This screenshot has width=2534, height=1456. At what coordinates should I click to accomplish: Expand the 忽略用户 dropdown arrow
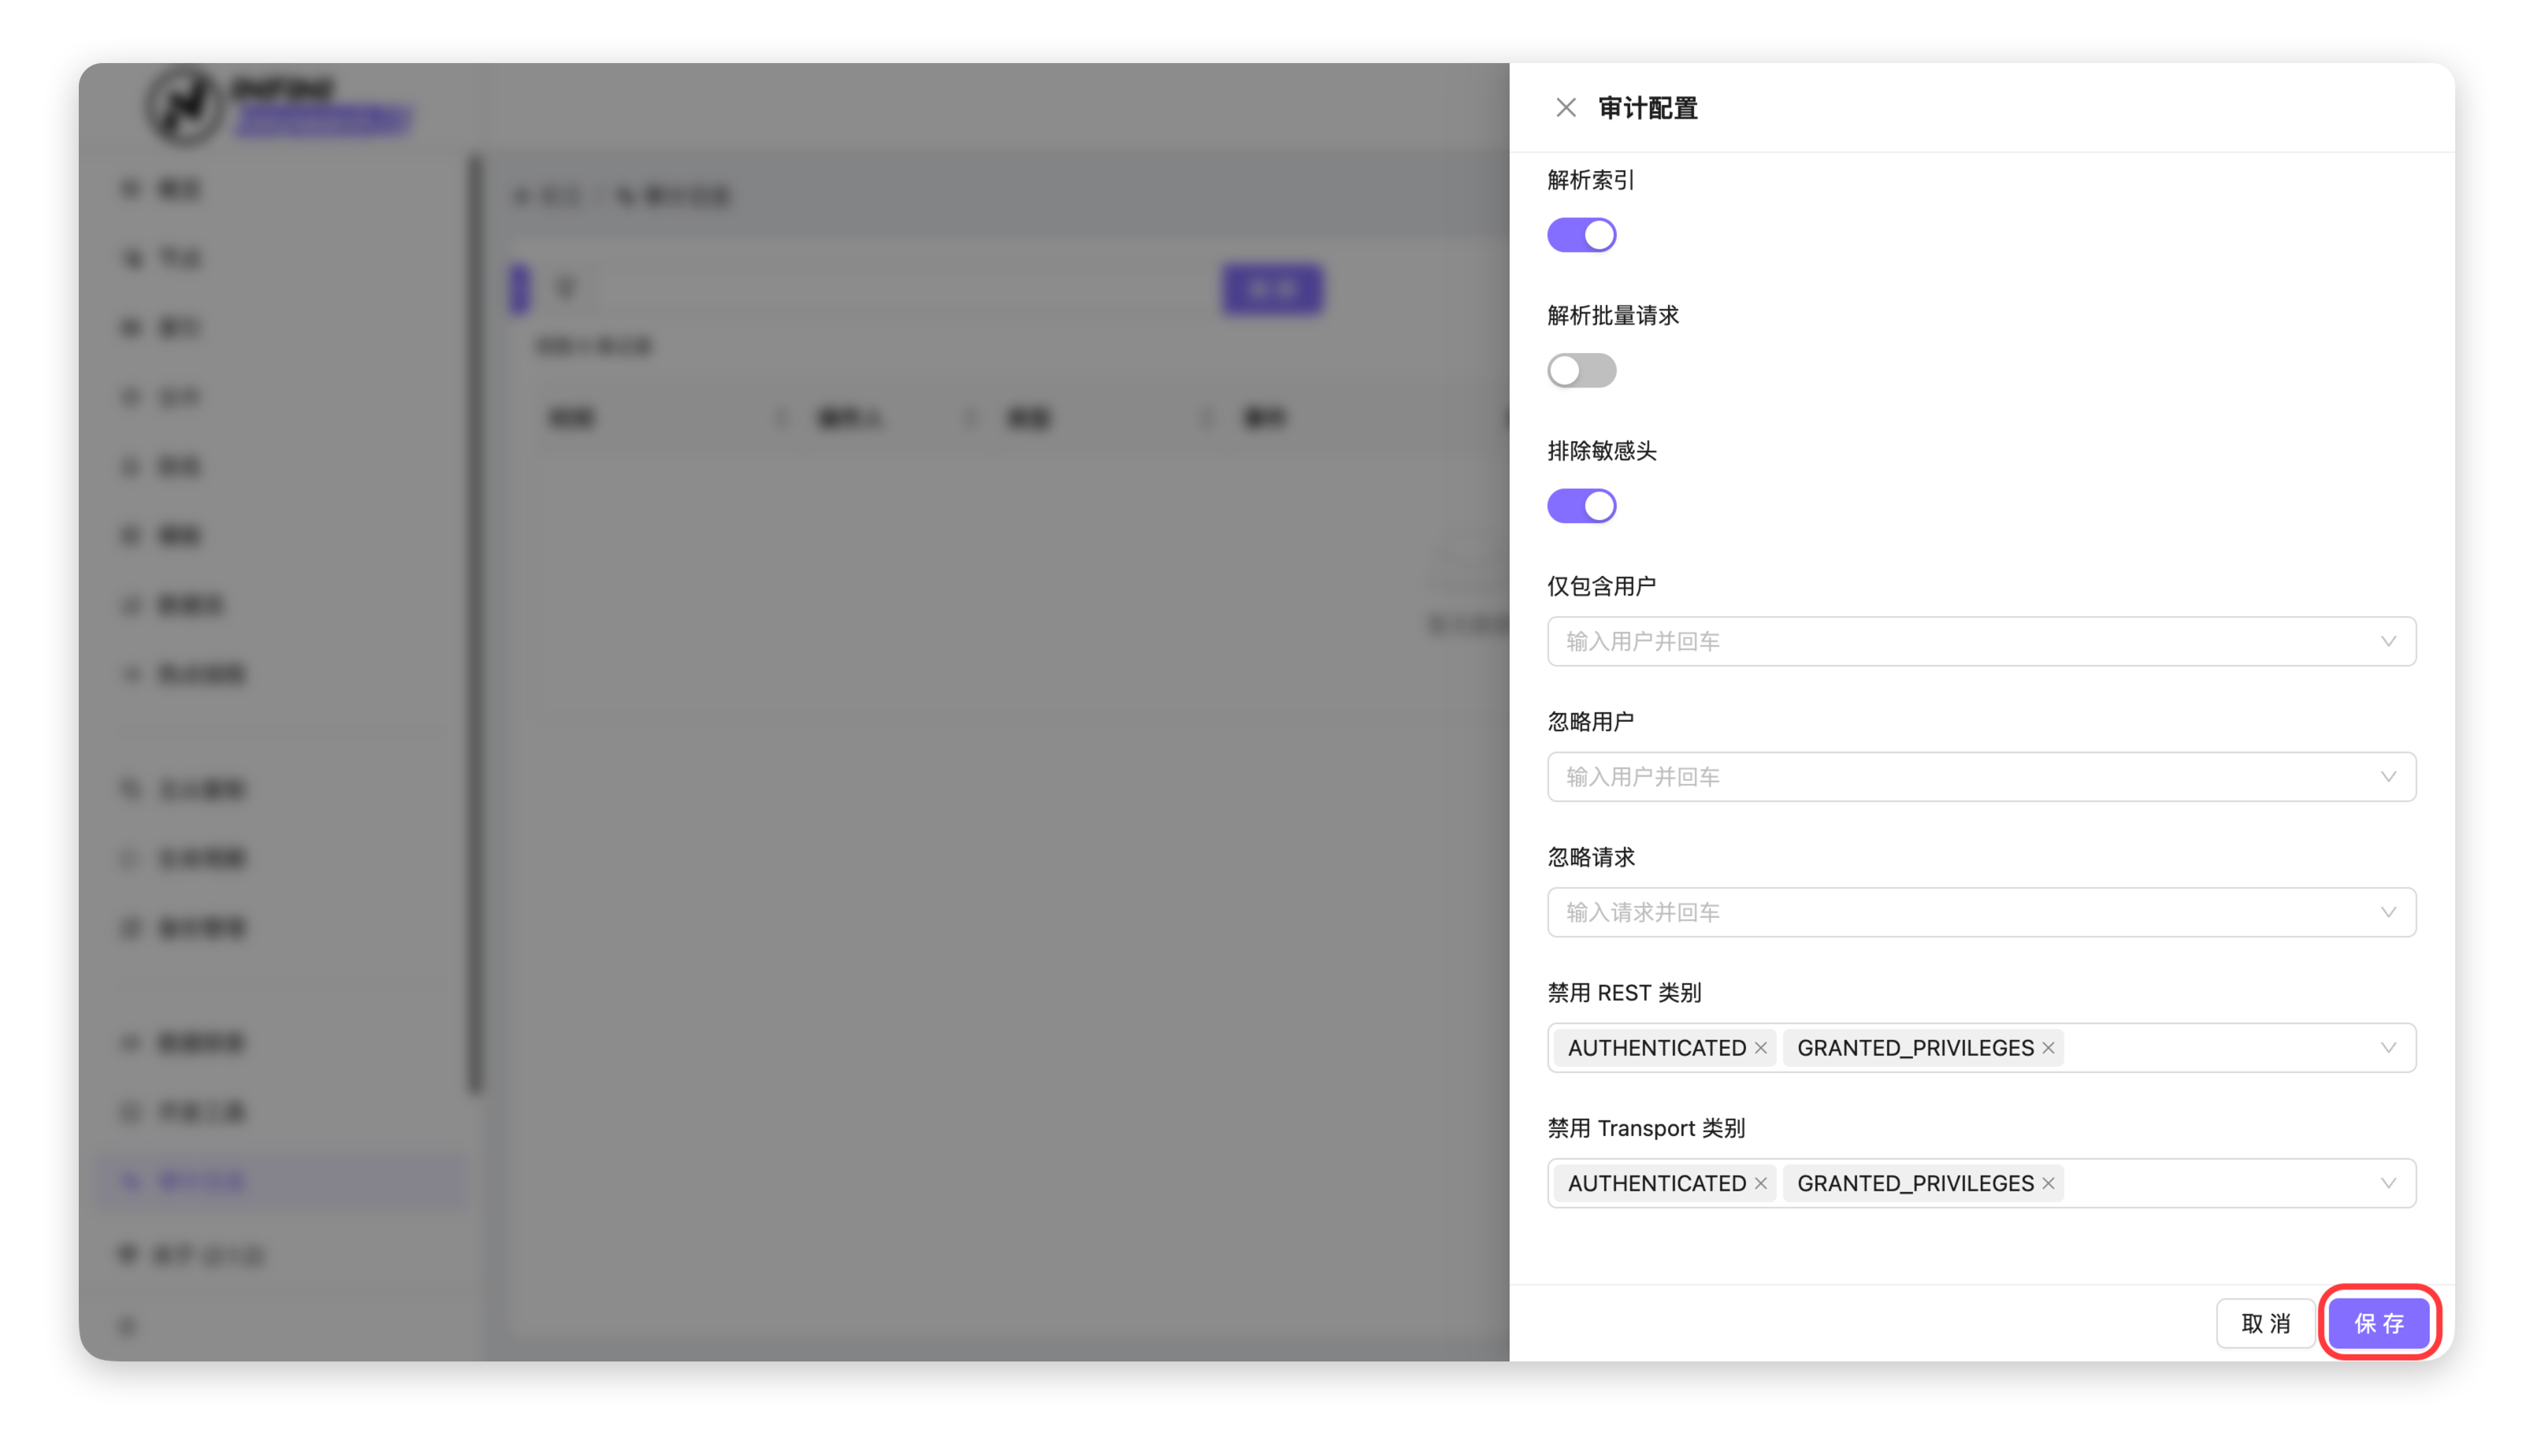tap(2388, 777)
